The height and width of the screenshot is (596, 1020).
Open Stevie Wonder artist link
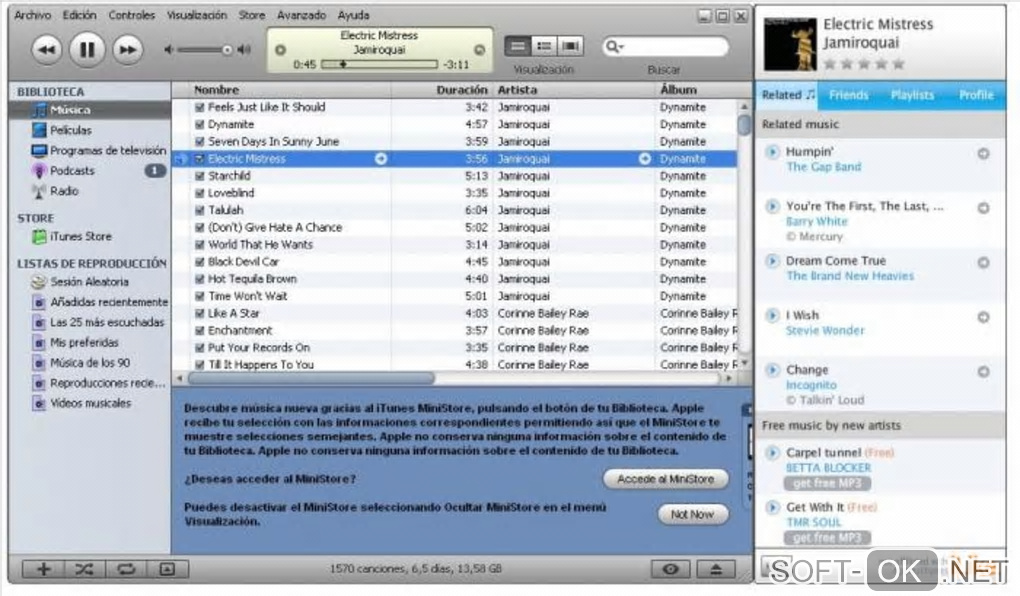(x=825, y=331)
